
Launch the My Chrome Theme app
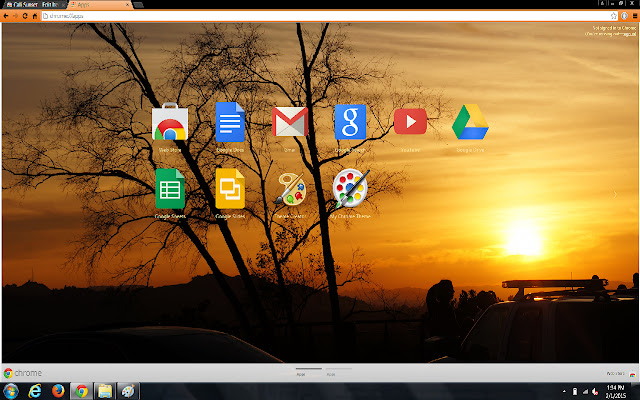pyautogui.click(x=350, y=189)
